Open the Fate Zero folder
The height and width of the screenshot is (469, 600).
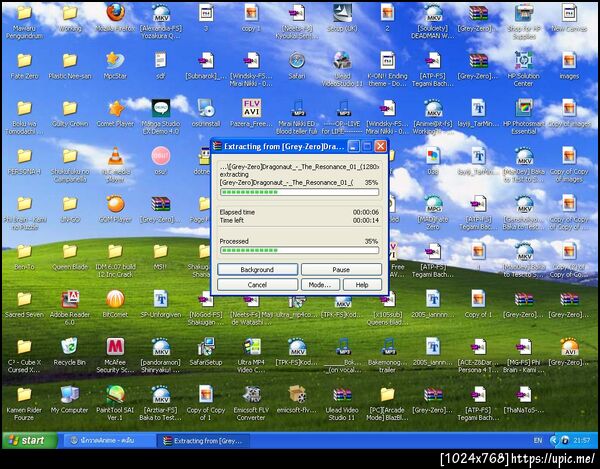point(24,61)
